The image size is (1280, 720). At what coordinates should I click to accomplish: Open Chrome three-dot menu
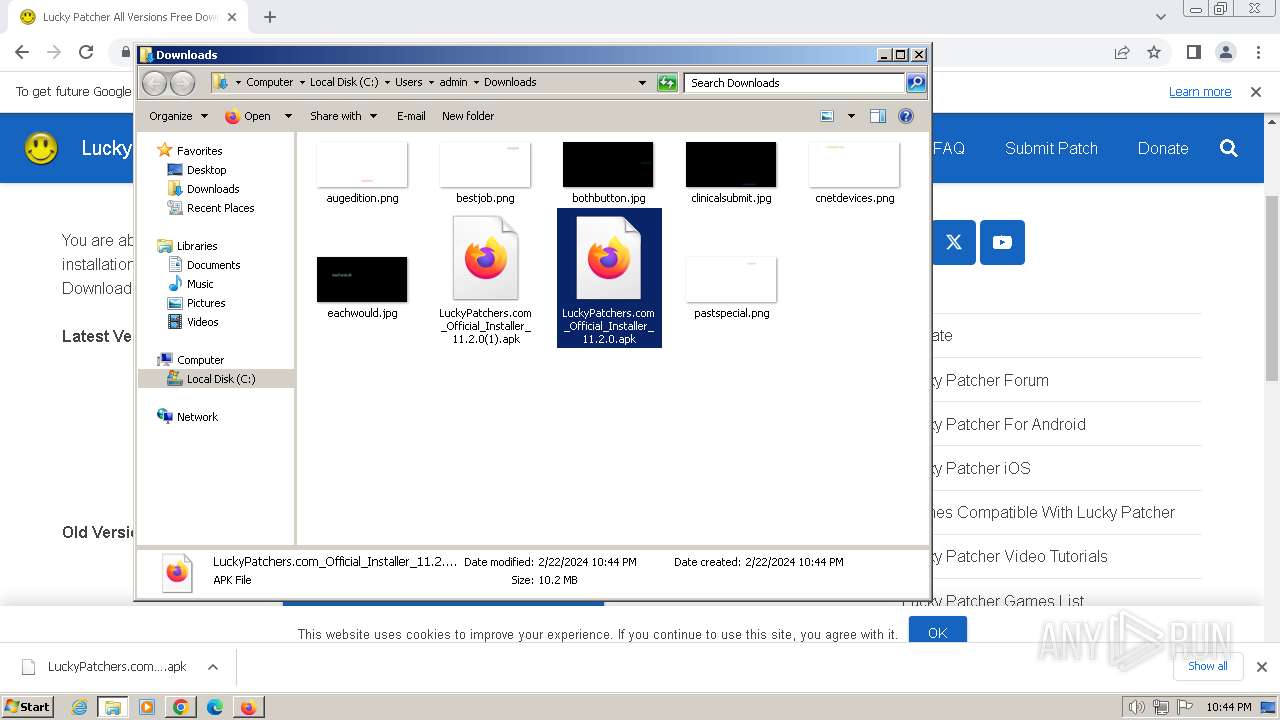pos(1257,52)
